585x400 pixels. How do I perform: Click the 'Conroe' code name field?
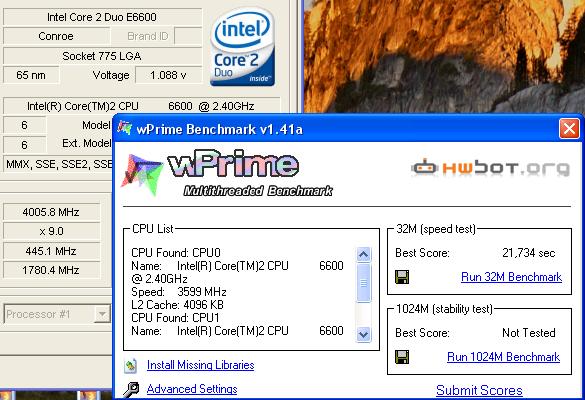tap(56, 36)
